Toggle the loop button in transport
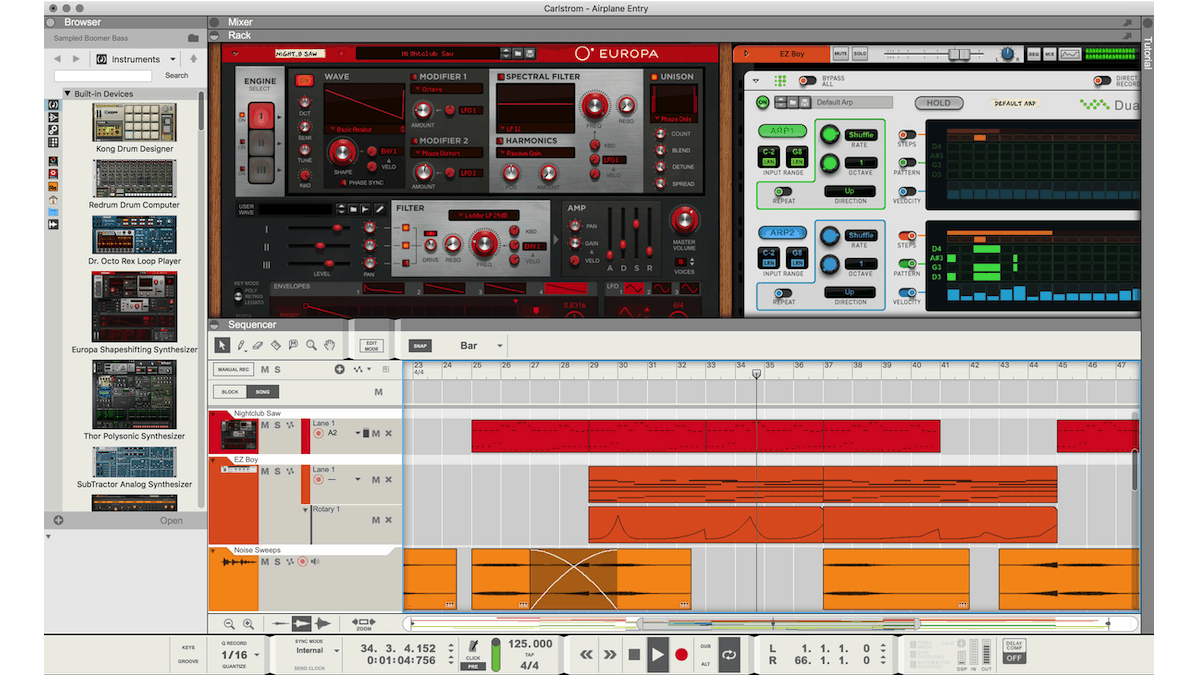Image resolution: width=1200 pixels, height=675 pixels. 730,654
